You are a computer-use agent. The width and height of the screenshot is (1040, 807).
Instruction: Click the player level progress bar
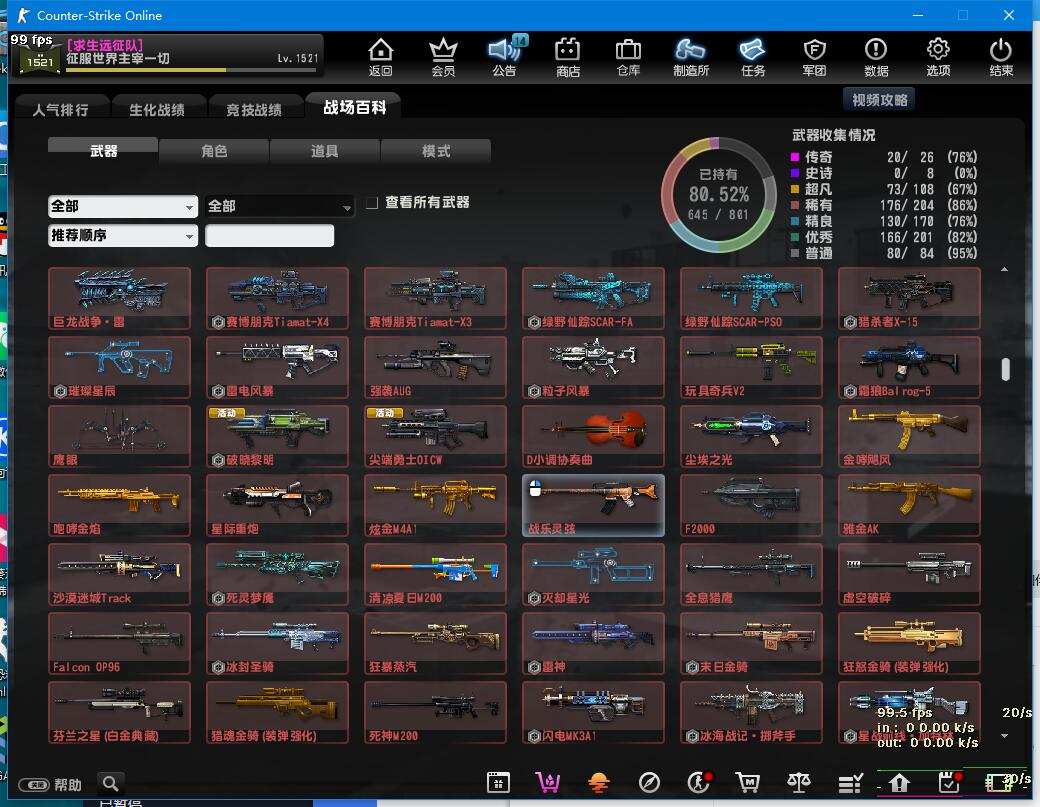click(x=192, y=69)
